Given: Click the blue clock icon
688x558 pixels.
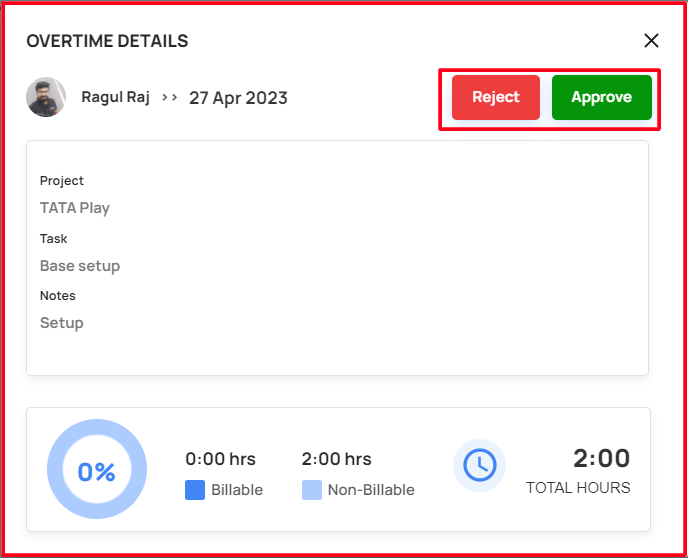Looking at the screenshot, I should coord(480,465).
